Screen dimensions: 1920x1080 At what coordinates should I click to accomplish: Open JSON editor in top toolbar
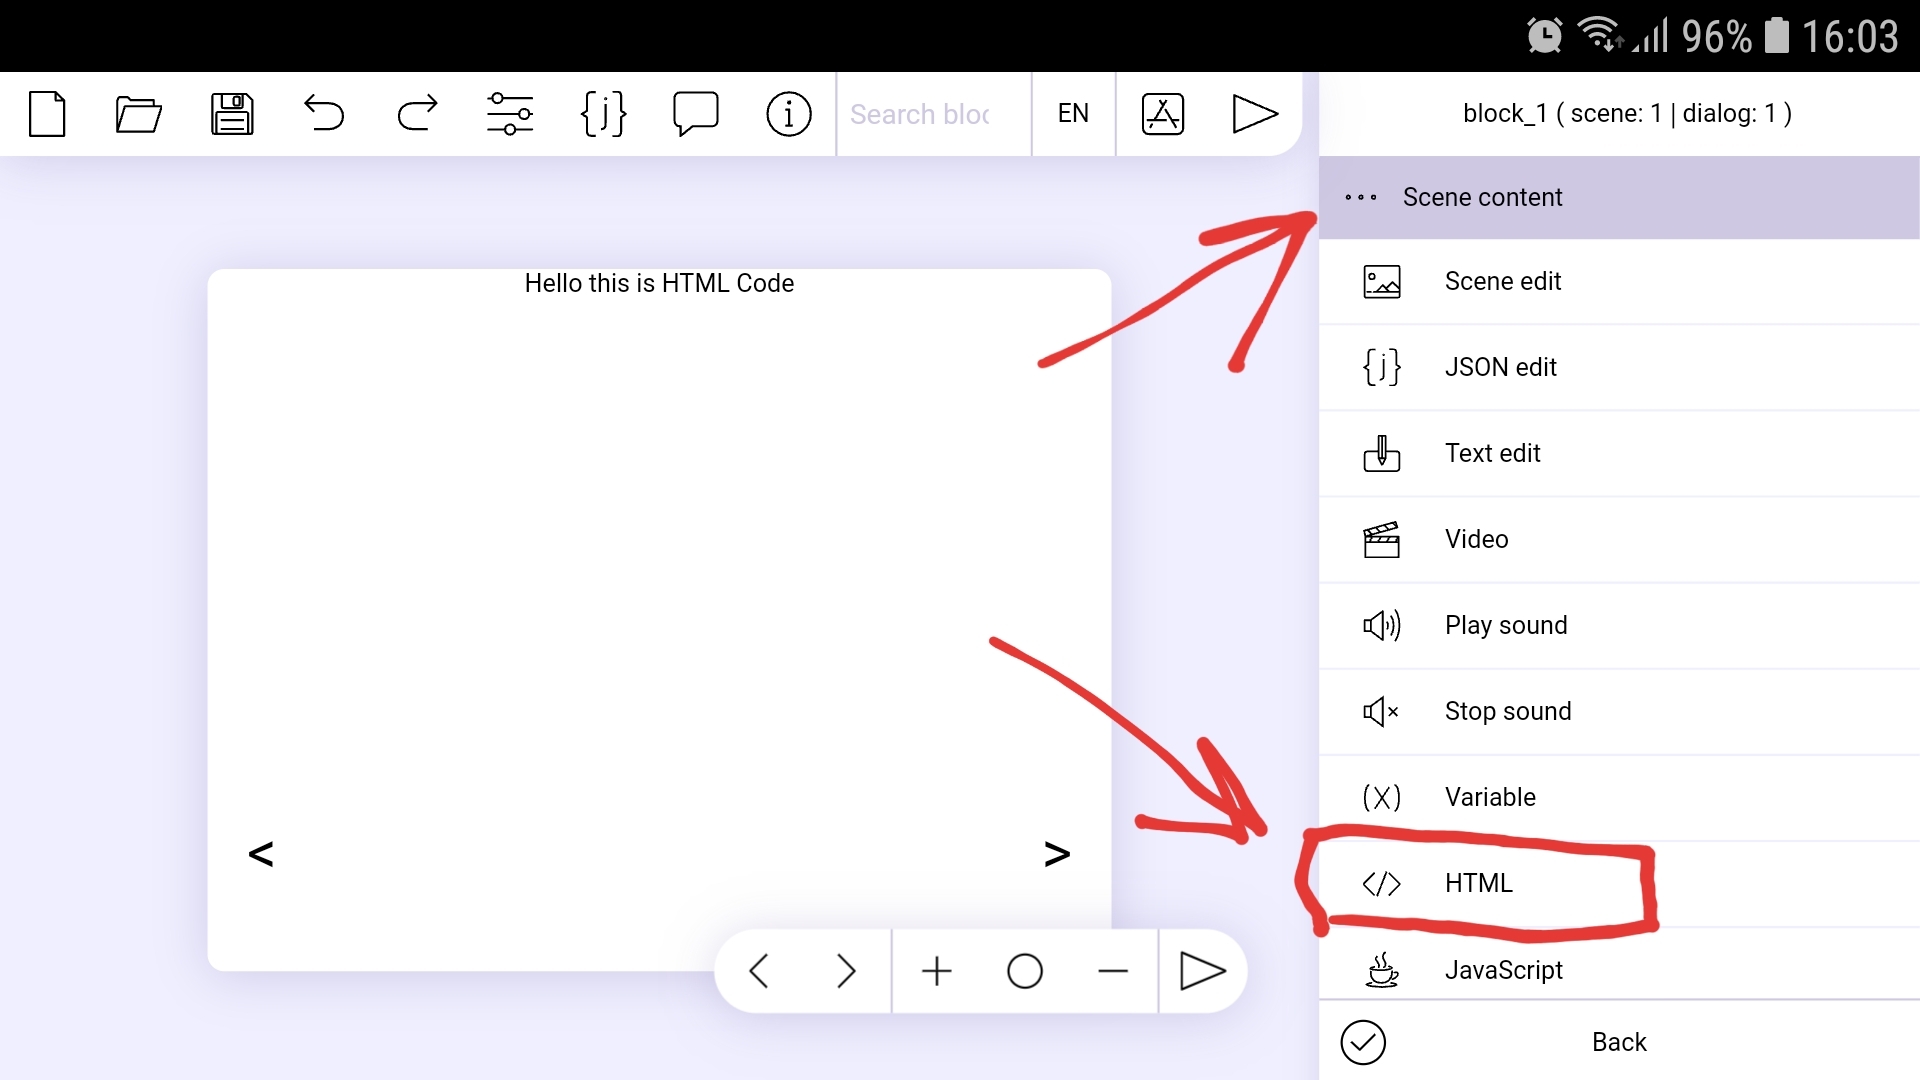tap(603, 114)
